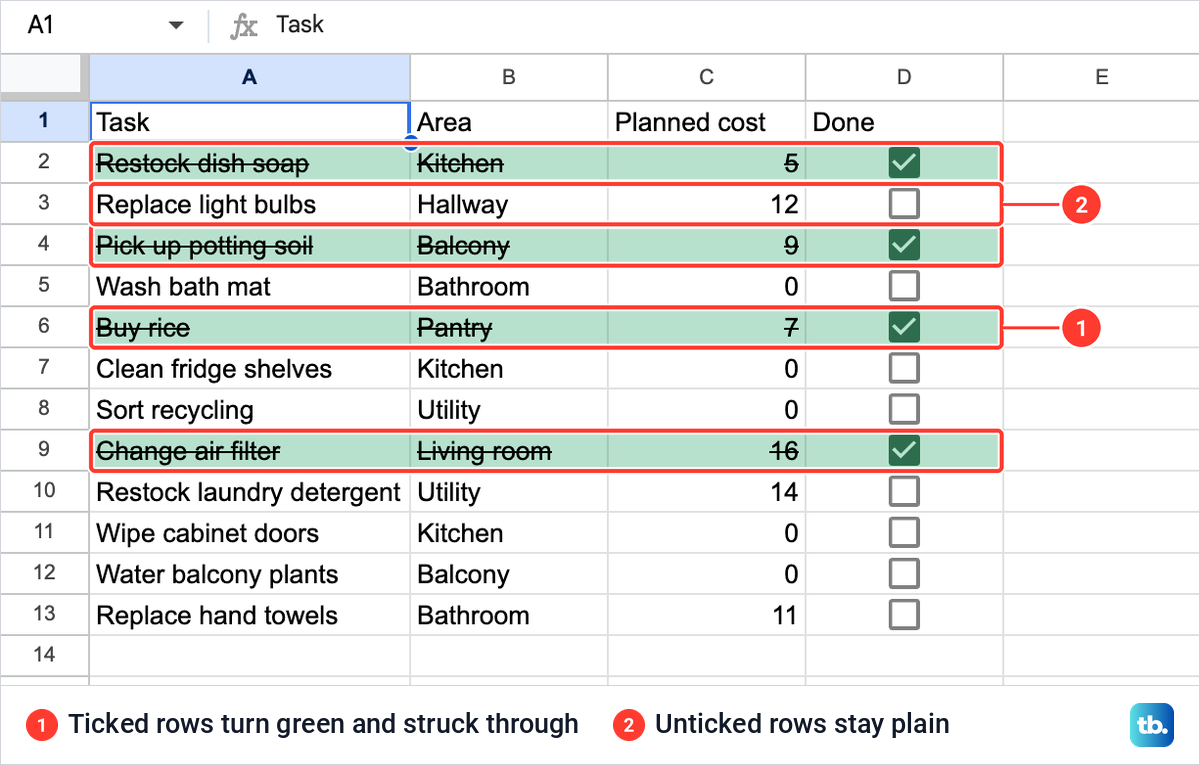Select the Restock dish soap cell

[x=250, y=163]
